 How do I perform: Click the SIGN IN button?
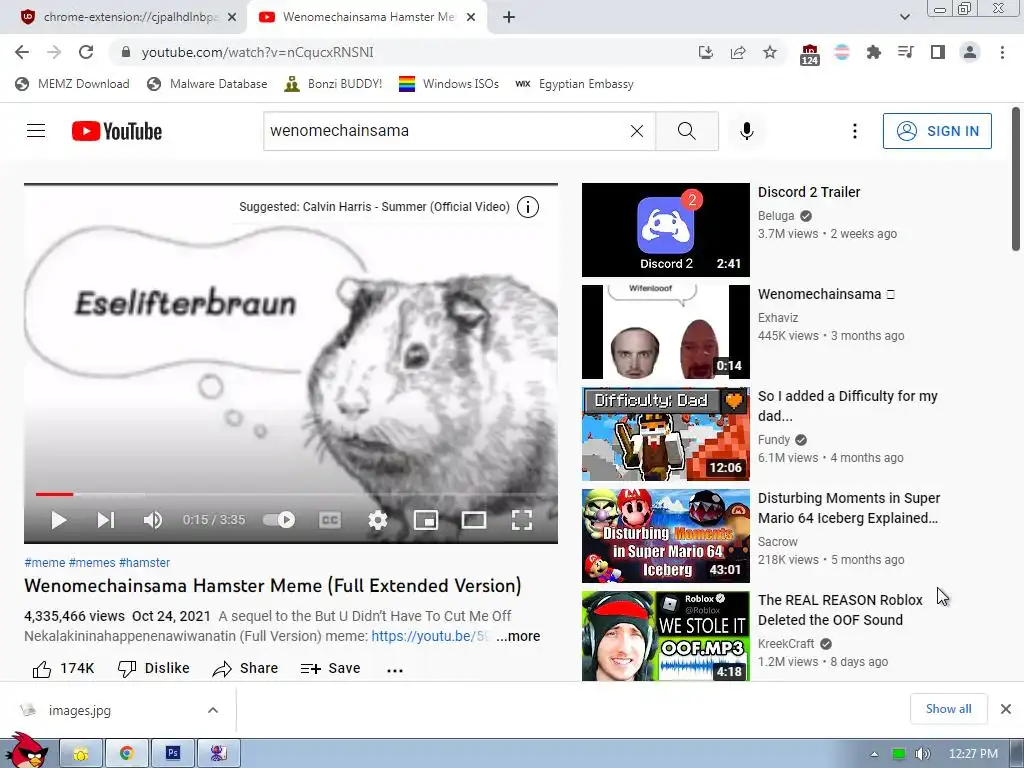point(937,131)
